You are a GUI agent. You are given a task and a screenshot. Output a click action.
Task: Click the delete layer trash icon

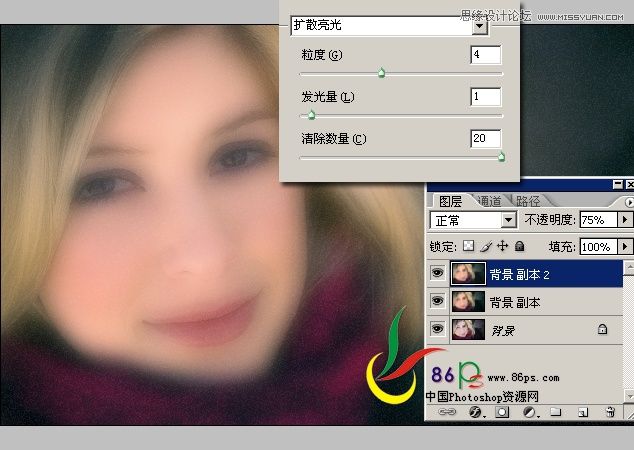(x=610, y=412)
